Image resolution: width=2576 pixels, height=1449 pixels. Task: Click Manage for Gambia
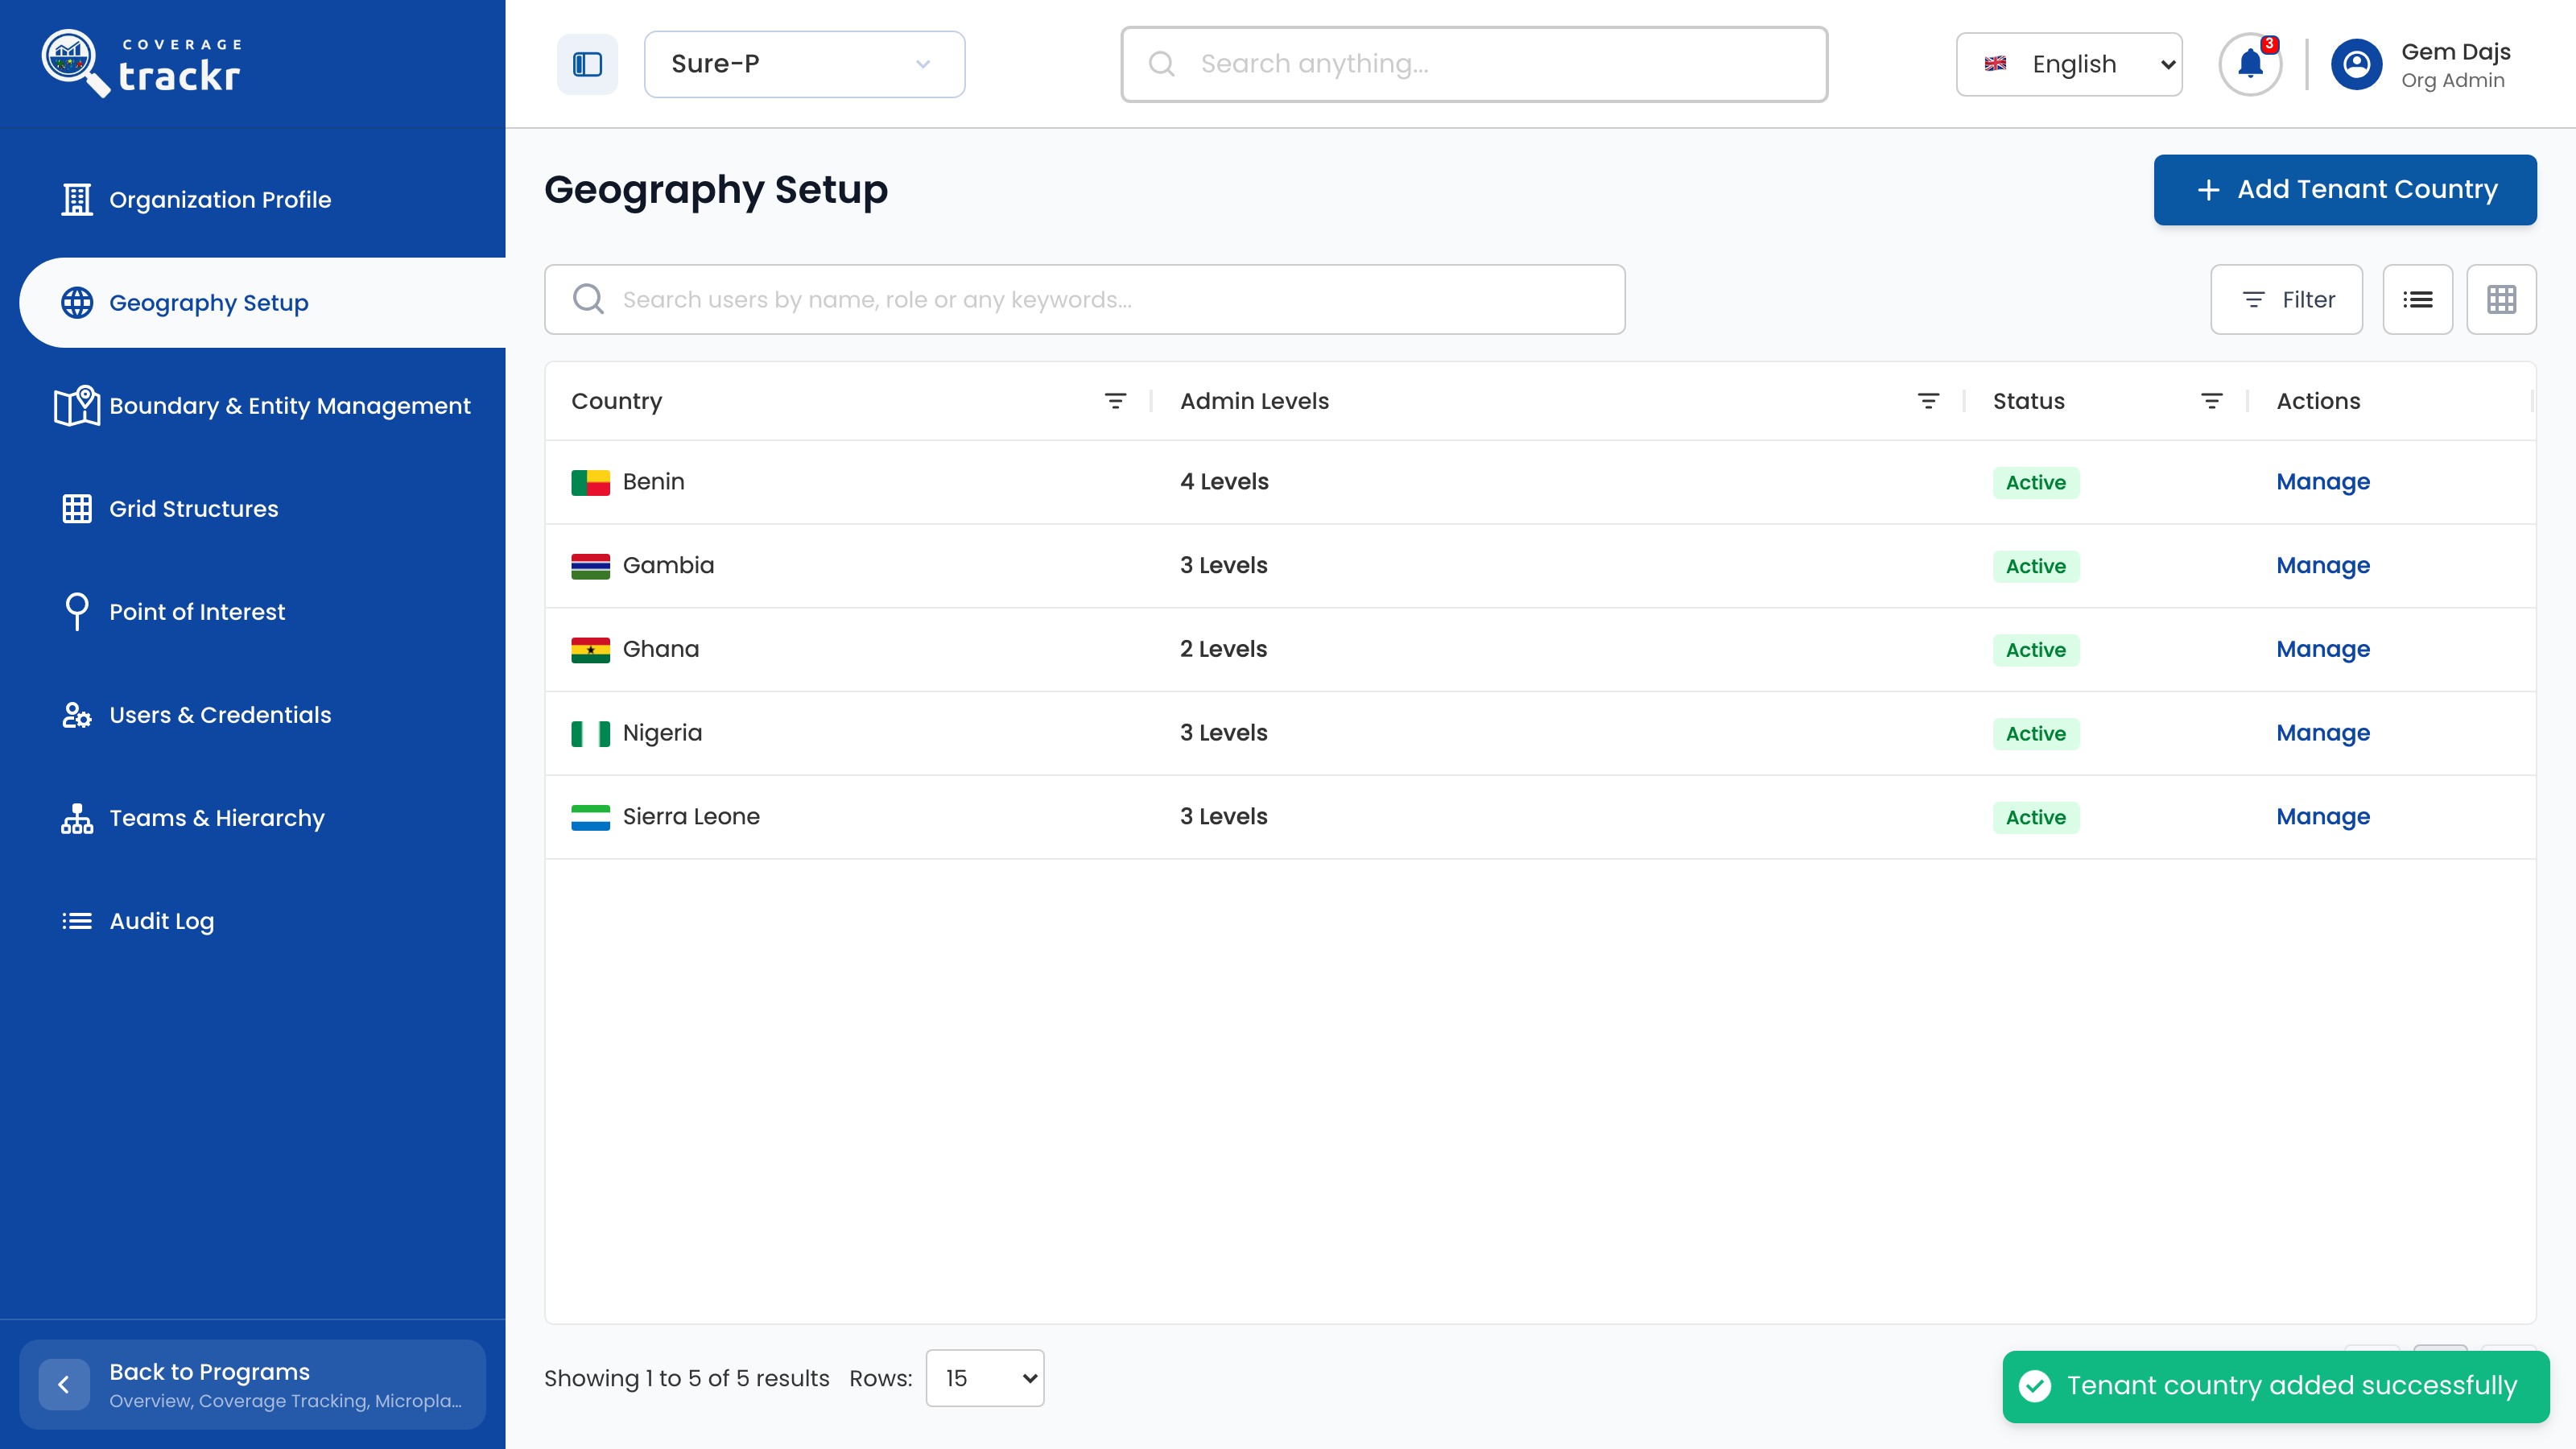coord(2323,566)
